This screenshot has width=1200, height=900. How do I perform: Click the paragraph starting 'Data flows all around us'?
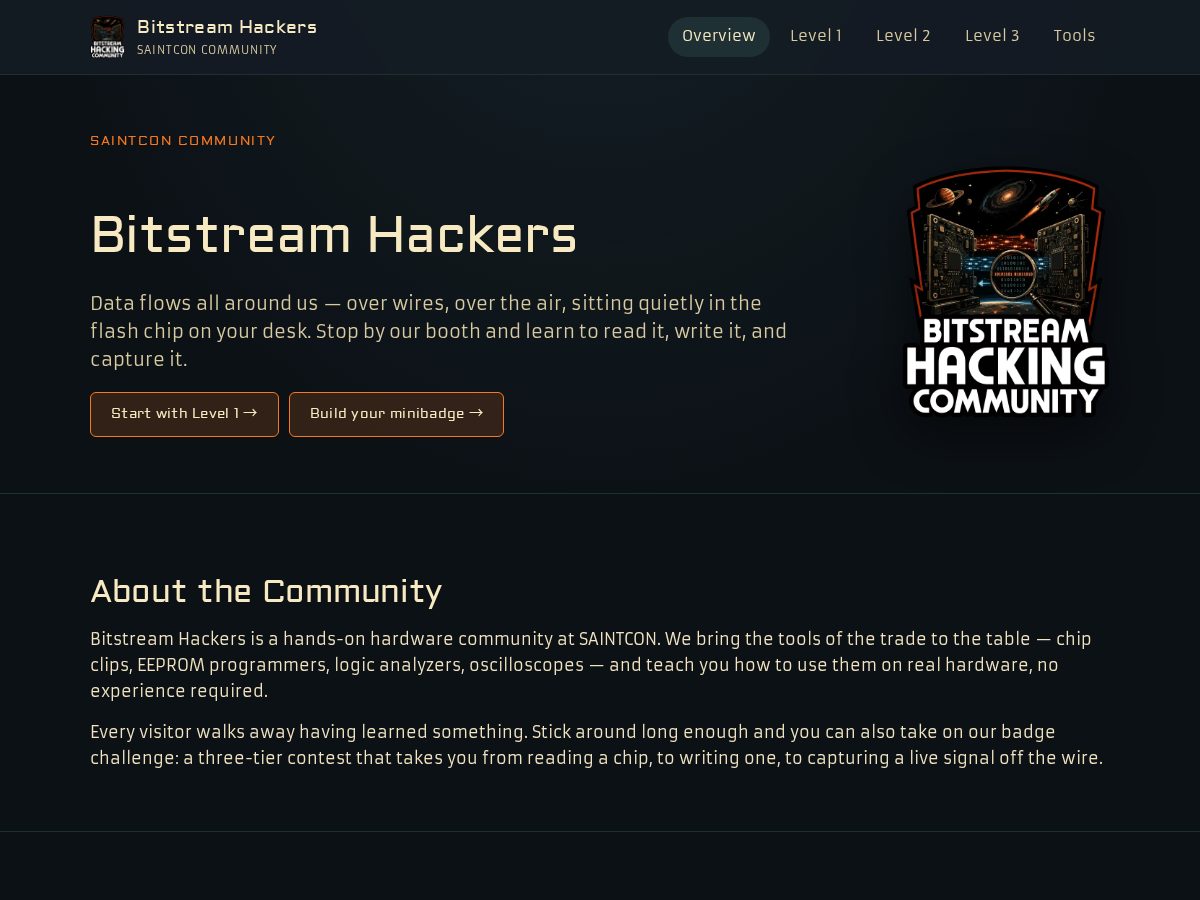click(x=440, y=331)
